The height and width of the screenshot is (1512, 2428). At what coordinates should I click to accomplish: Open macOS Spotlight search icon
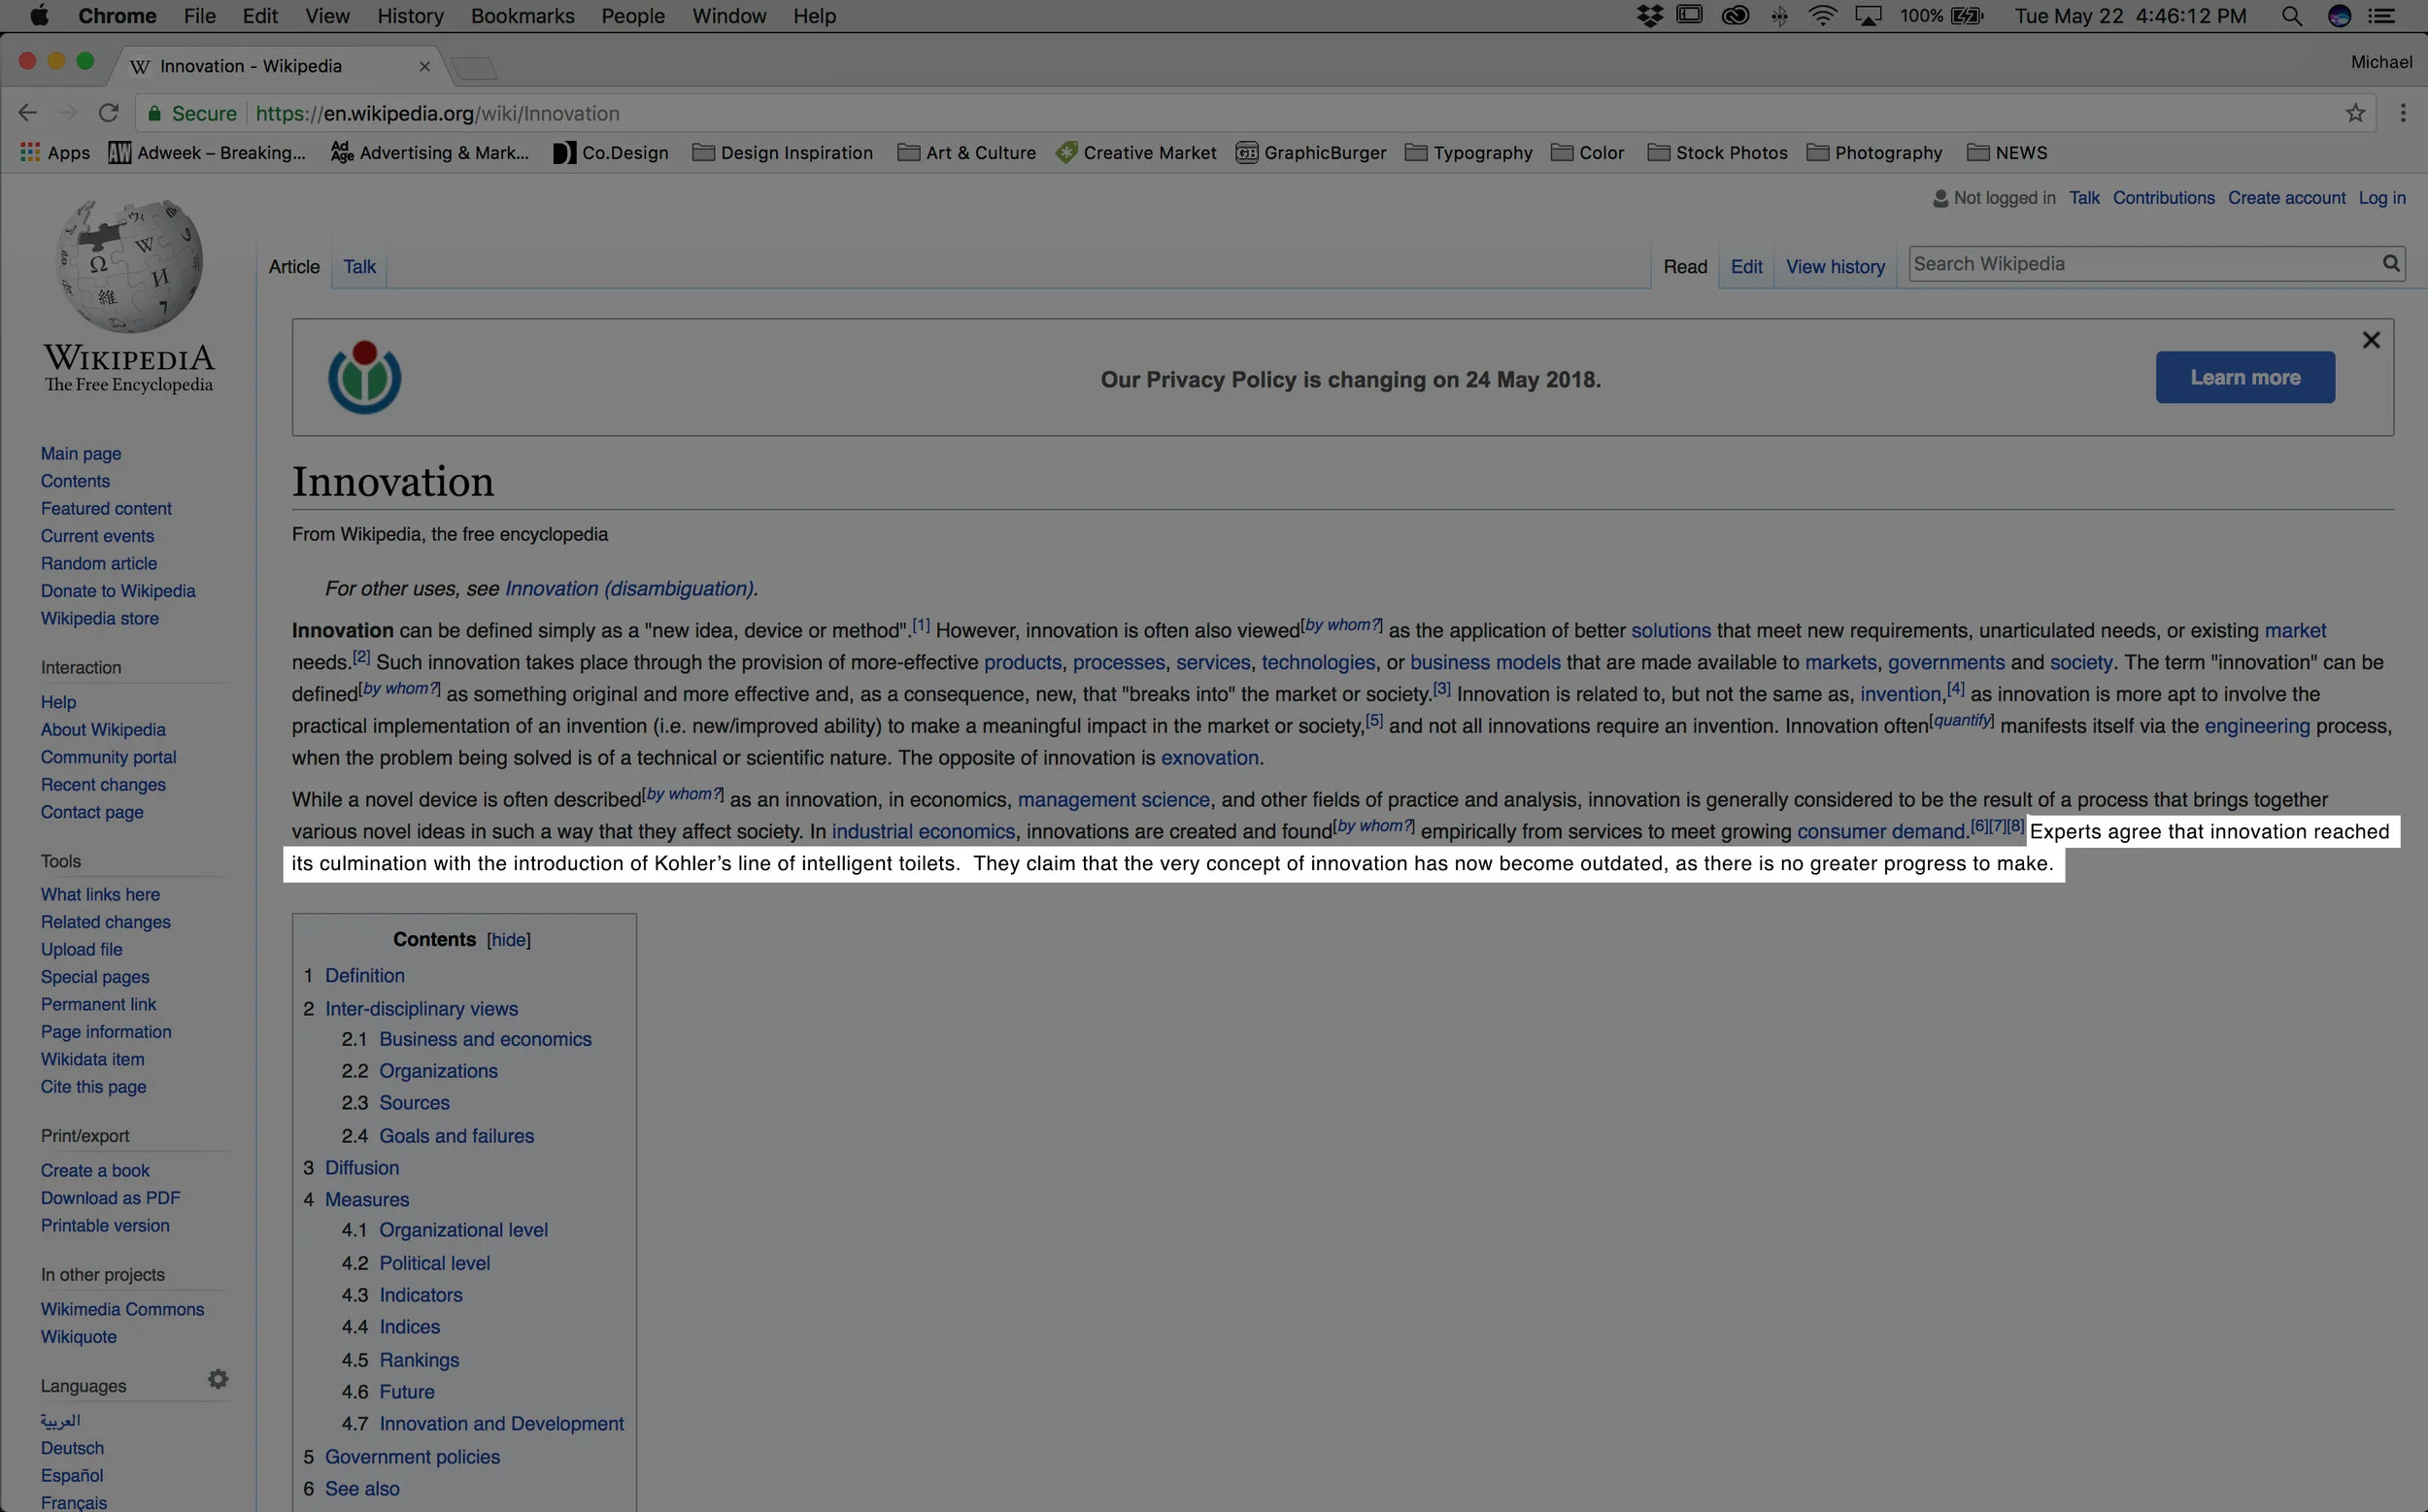[2291, 16]
